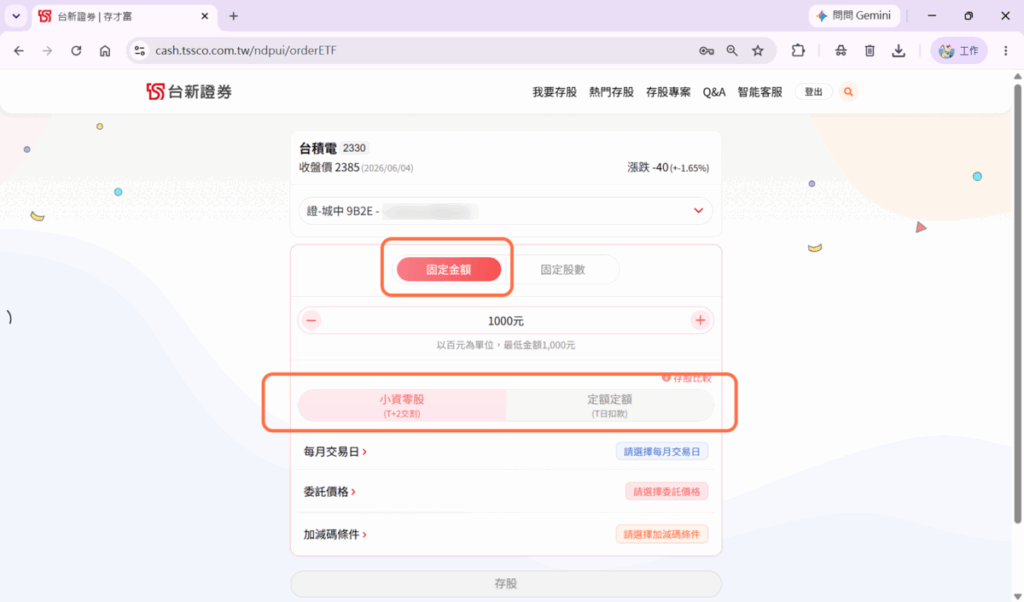Image resolution: width=1024 pixels, height=602 pixels.
Task: Open the 存股比較 info link
Action: click(x=686, y=378)
